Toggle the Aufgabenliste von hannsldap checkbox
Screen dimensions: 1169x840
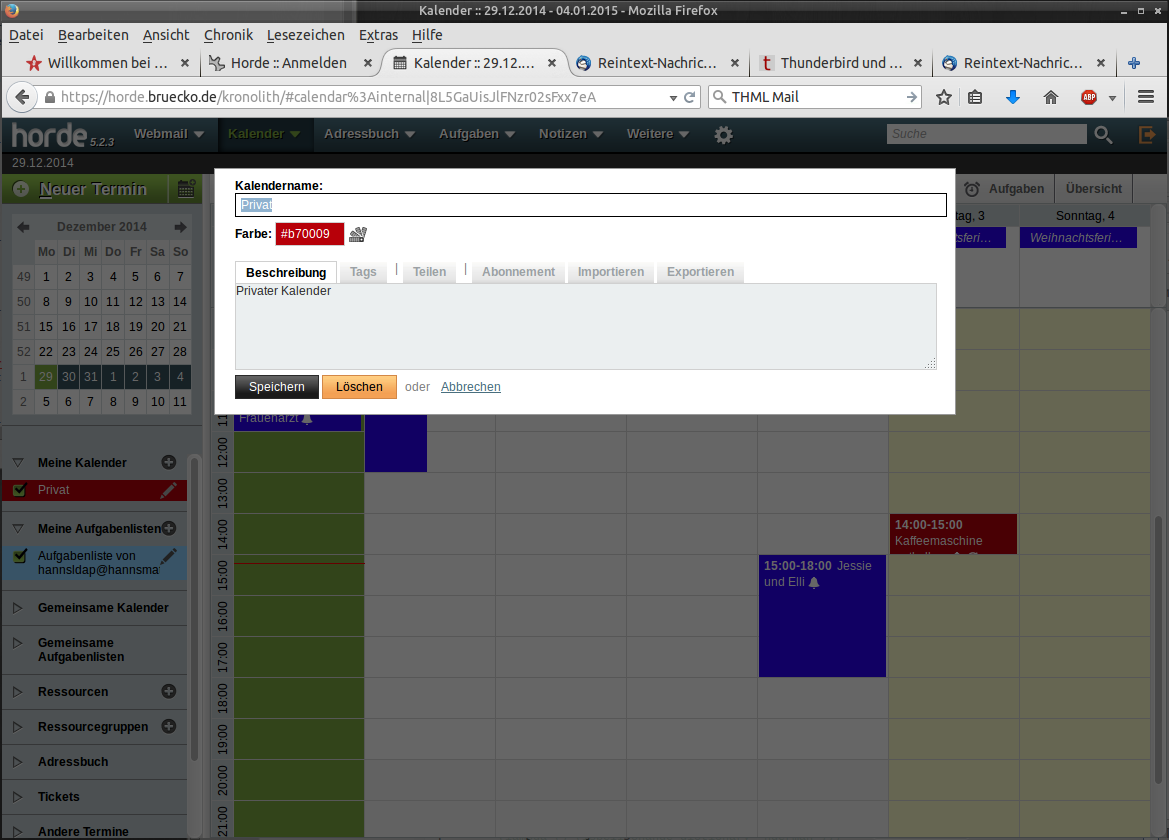coord(21,555)
